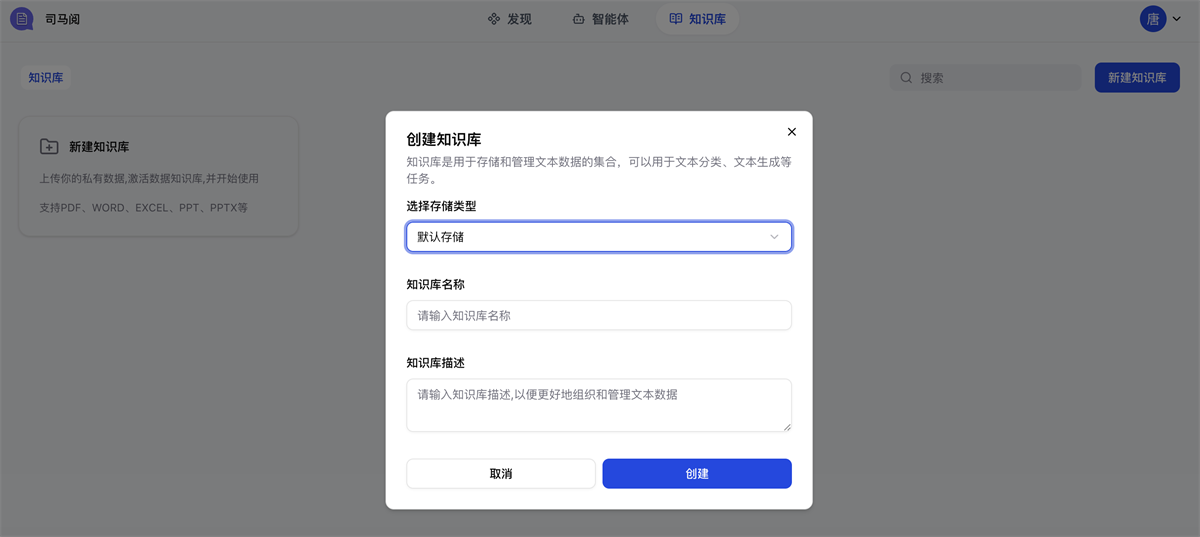
Task: Select the 知识库 top navigation tab
Action: 698,19
